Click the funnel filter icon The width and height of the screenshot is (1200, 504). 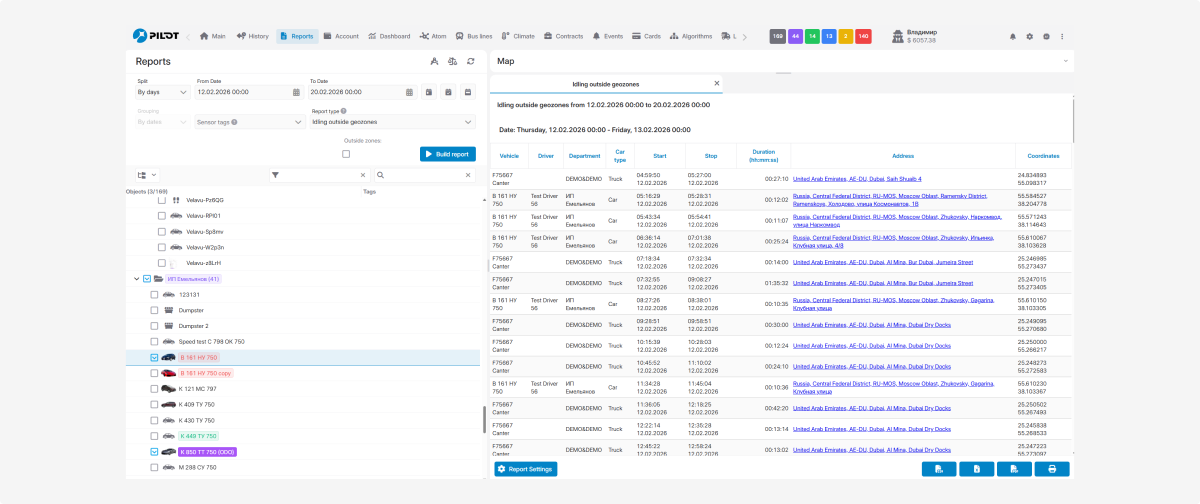[x=275, y=175]
